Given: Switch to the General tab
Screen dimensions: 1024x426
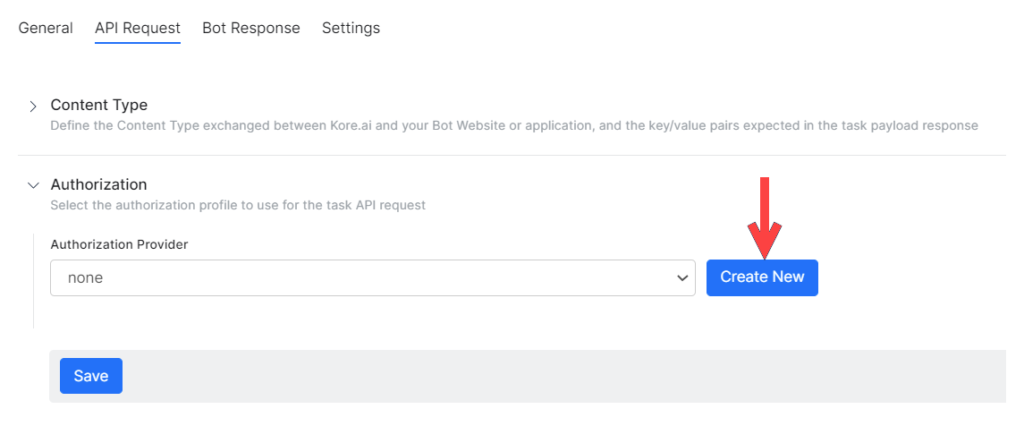Looking at the screenshot, I should click(45, 28).
